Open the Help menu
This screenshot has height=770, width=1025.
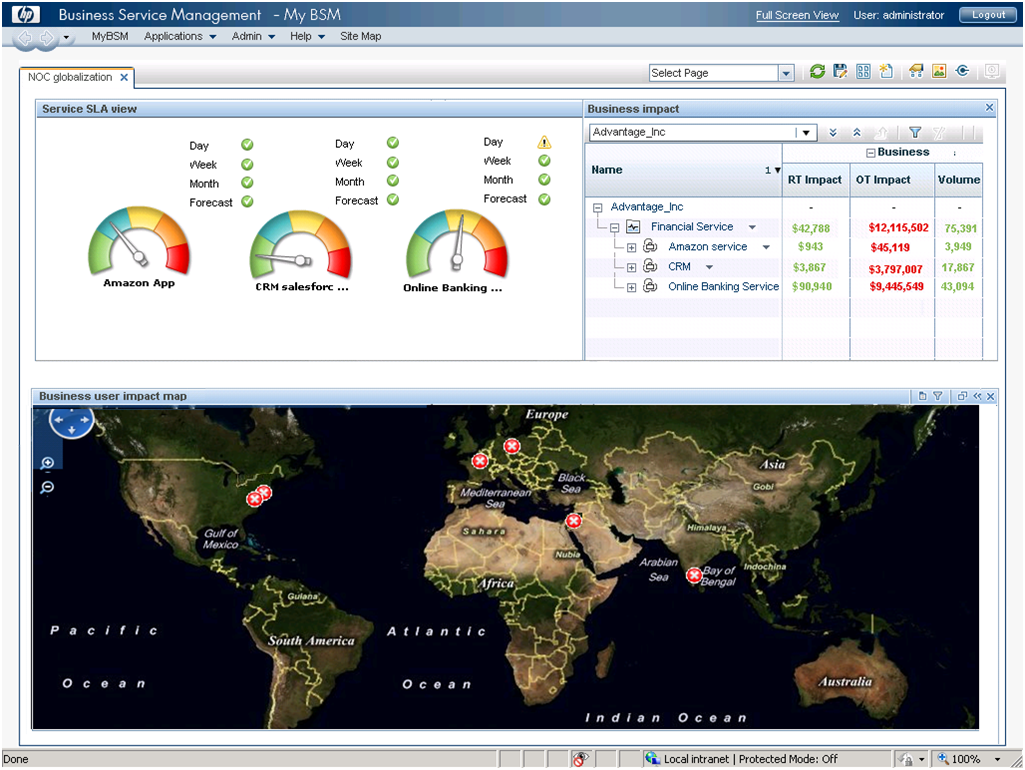point(307,36)
